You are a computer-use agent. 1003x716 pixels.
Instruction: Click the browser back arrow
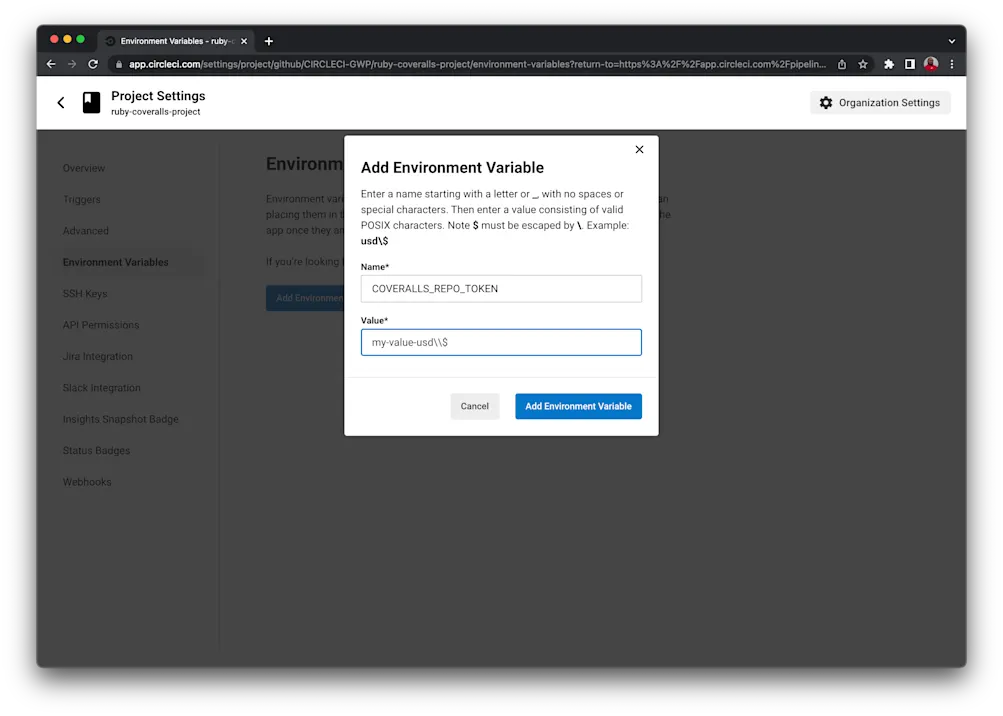(50, 63)
